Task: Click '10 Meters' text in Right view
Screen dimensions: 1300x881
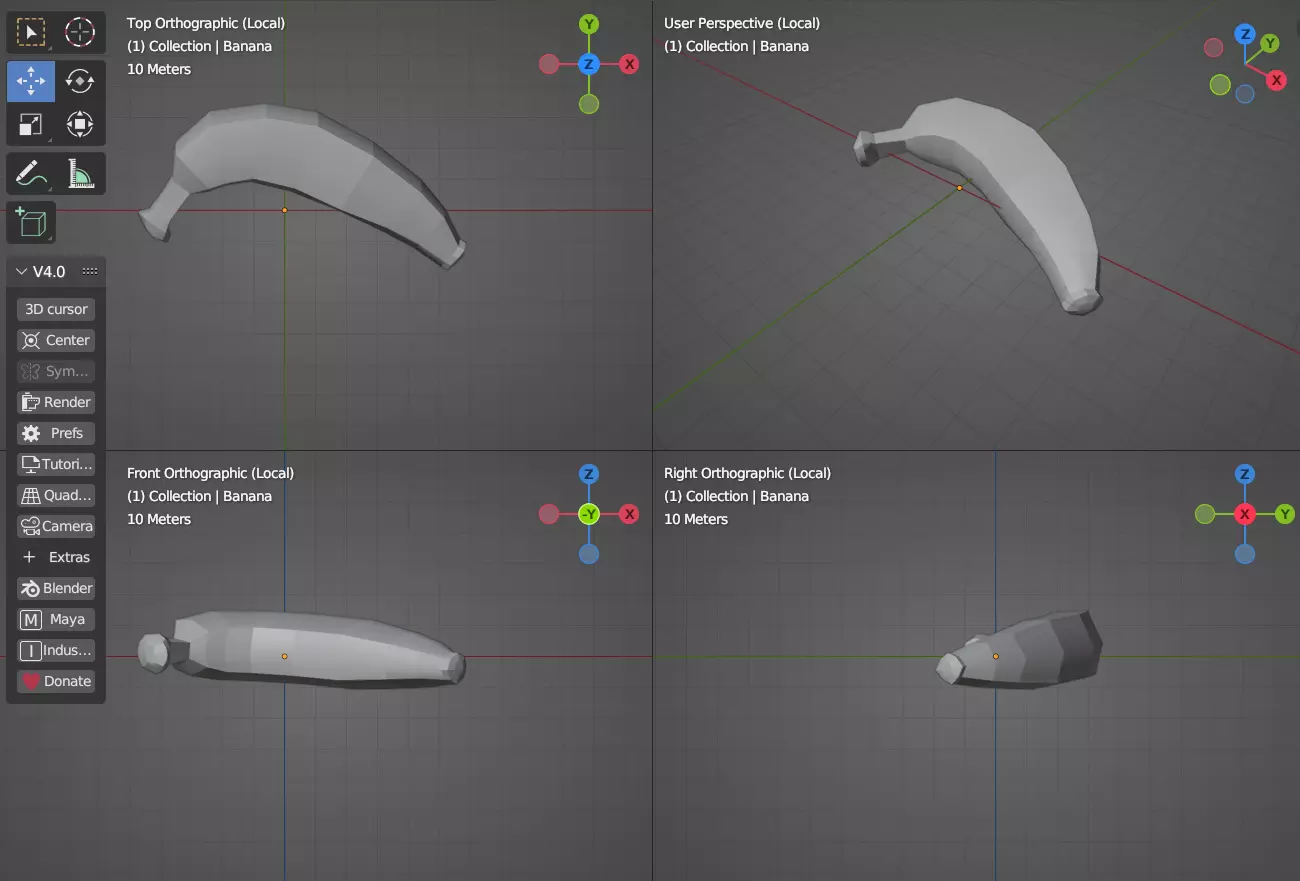Action: click(696, 519)
